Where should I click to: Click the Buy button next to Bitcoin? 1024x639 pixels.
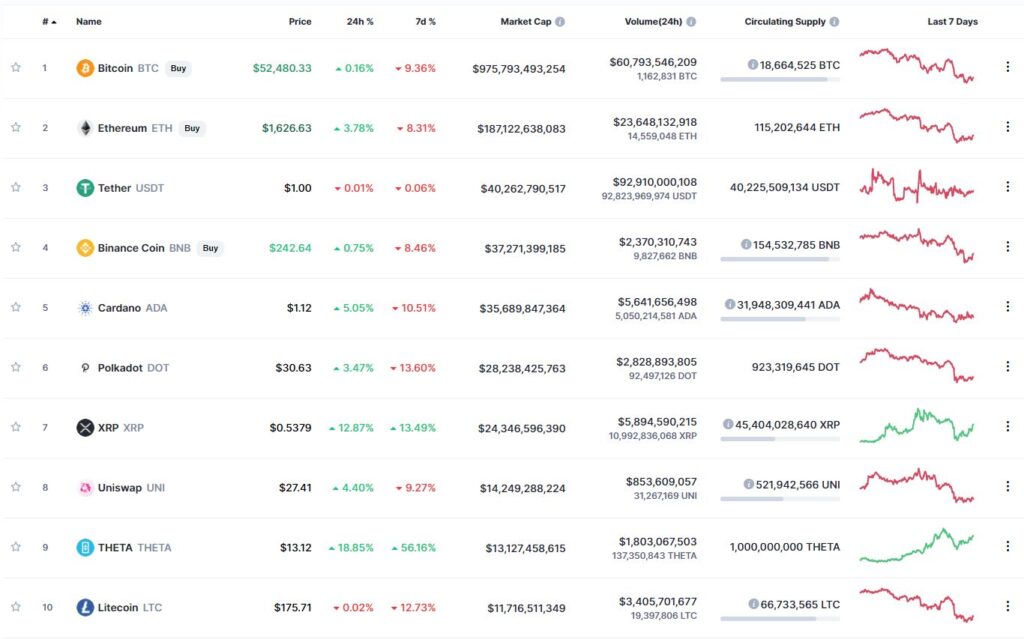(178, 68)
